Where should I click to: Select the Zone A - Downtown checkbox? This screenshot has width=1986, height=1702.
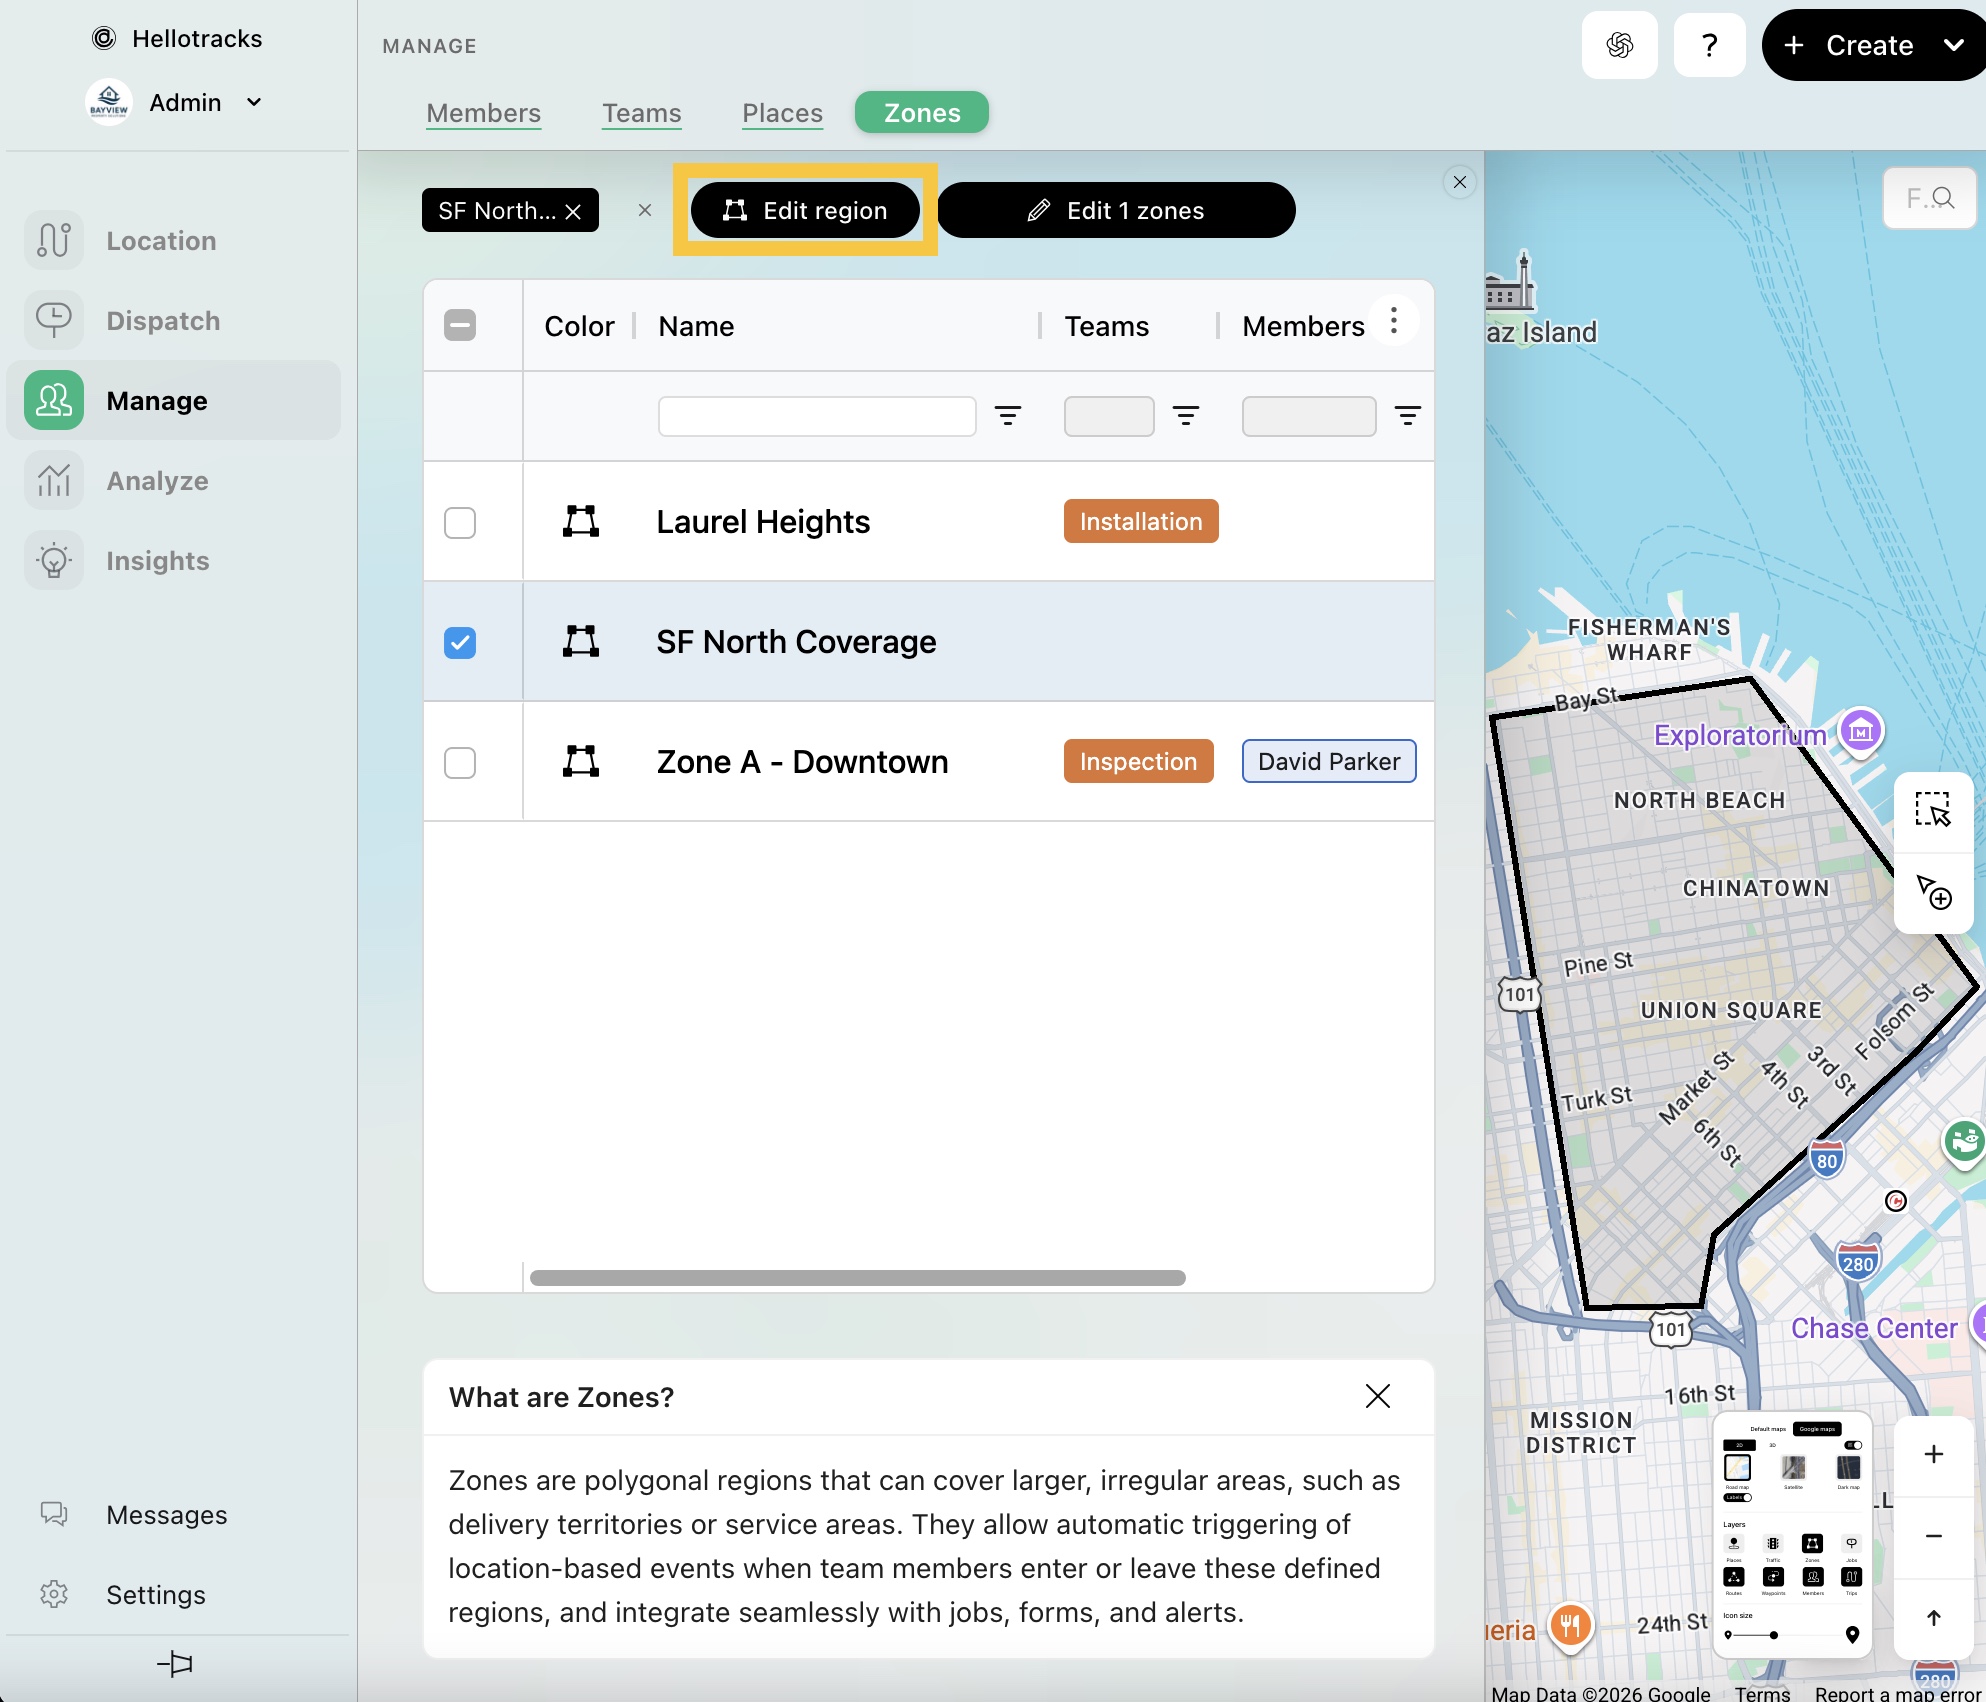coord(460,762)
